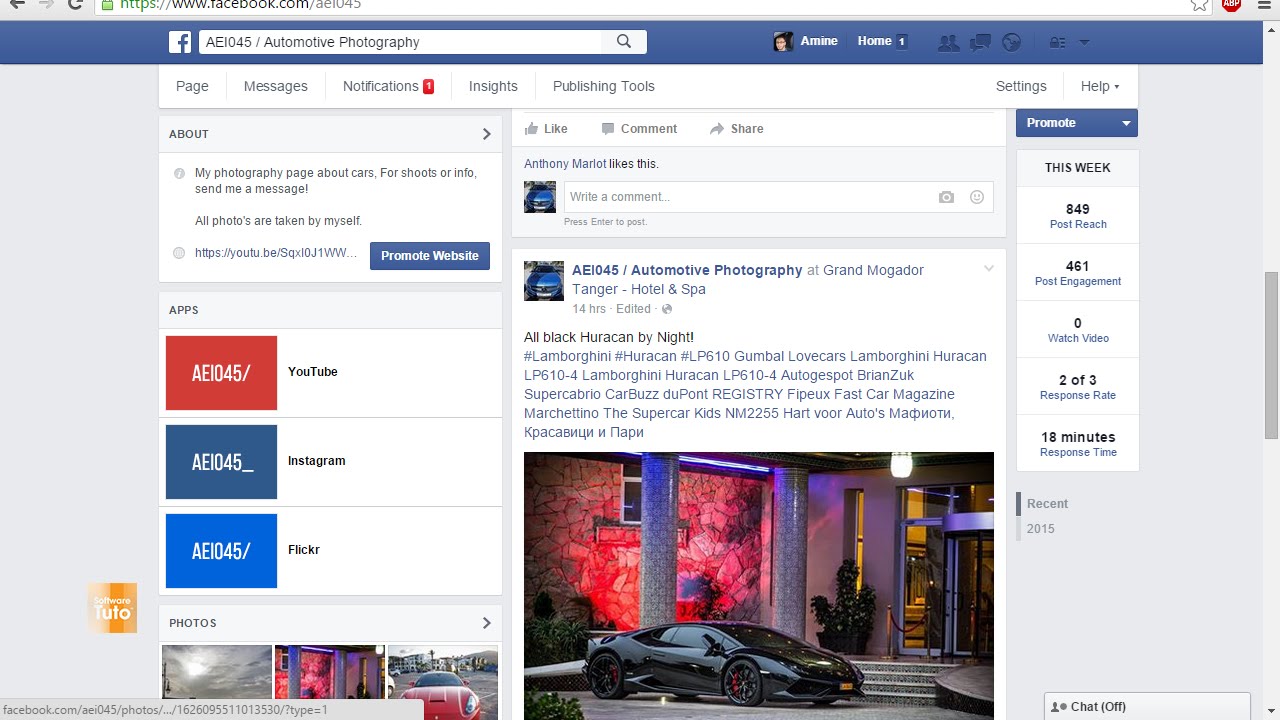The width and height of the screenshot is (1280, 720).
Task: Click the Like thumbs-up button
Action: [546, 129]
